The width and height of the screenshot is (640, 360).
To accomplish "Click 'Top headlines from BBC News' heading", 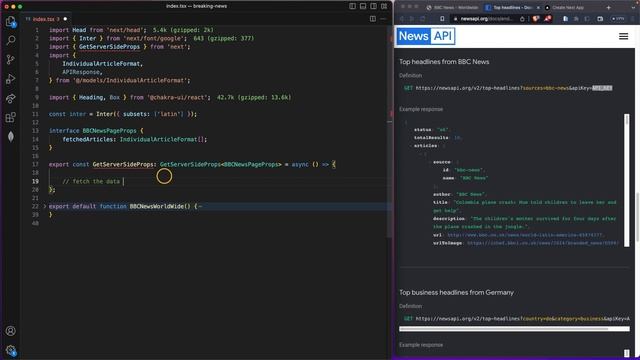I will 444,62.
